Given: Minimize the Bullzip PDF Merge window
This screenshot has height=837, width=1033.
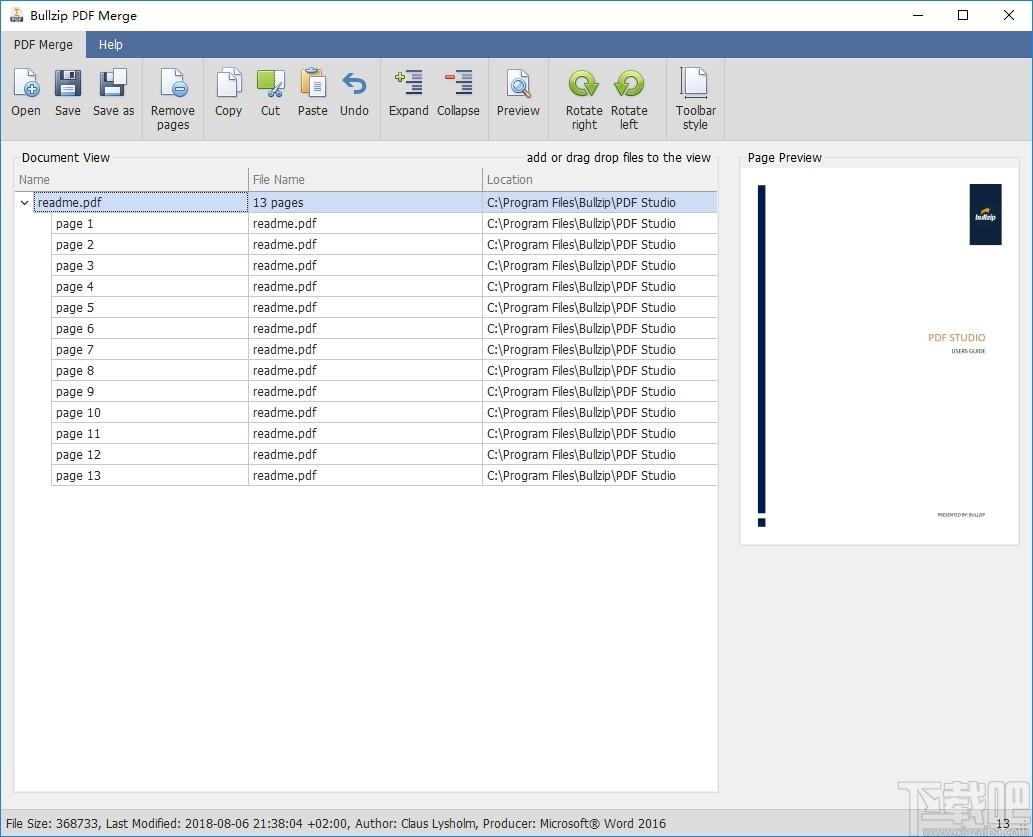Looking at the screenshot, I should (x=918, y=15).
